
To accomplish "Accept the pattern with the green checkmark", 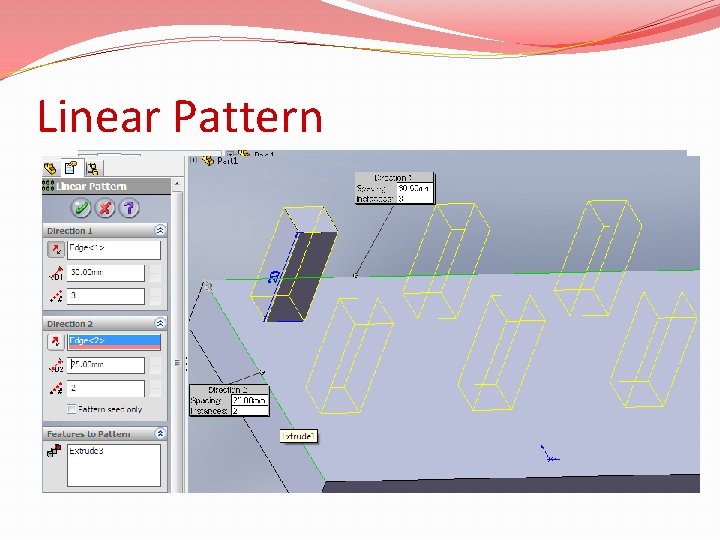I will (81, 208).
